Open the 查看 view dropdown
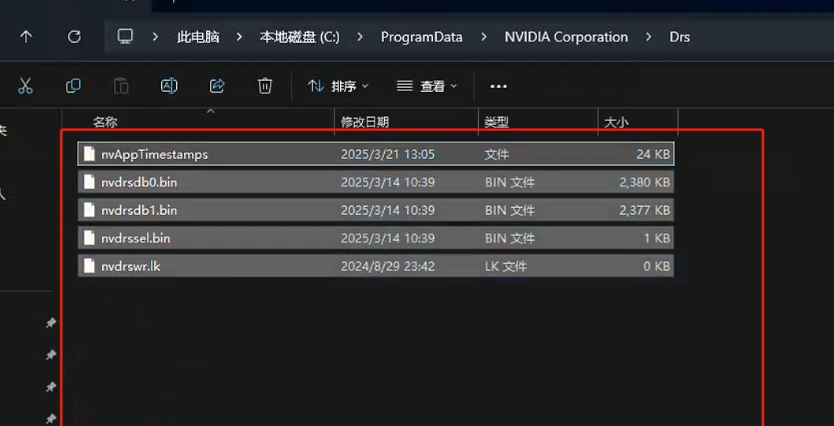Viewport: 834px width, 426px height. (x=427, y=86)
